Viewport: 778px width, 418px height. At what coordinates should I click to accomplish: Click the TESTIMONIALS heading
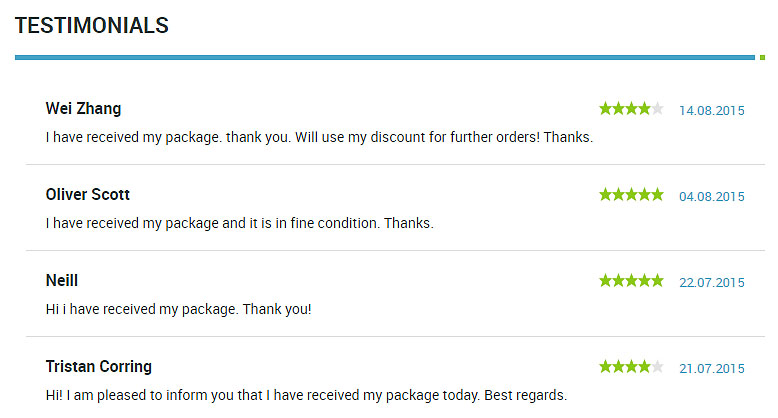(92, 25)
